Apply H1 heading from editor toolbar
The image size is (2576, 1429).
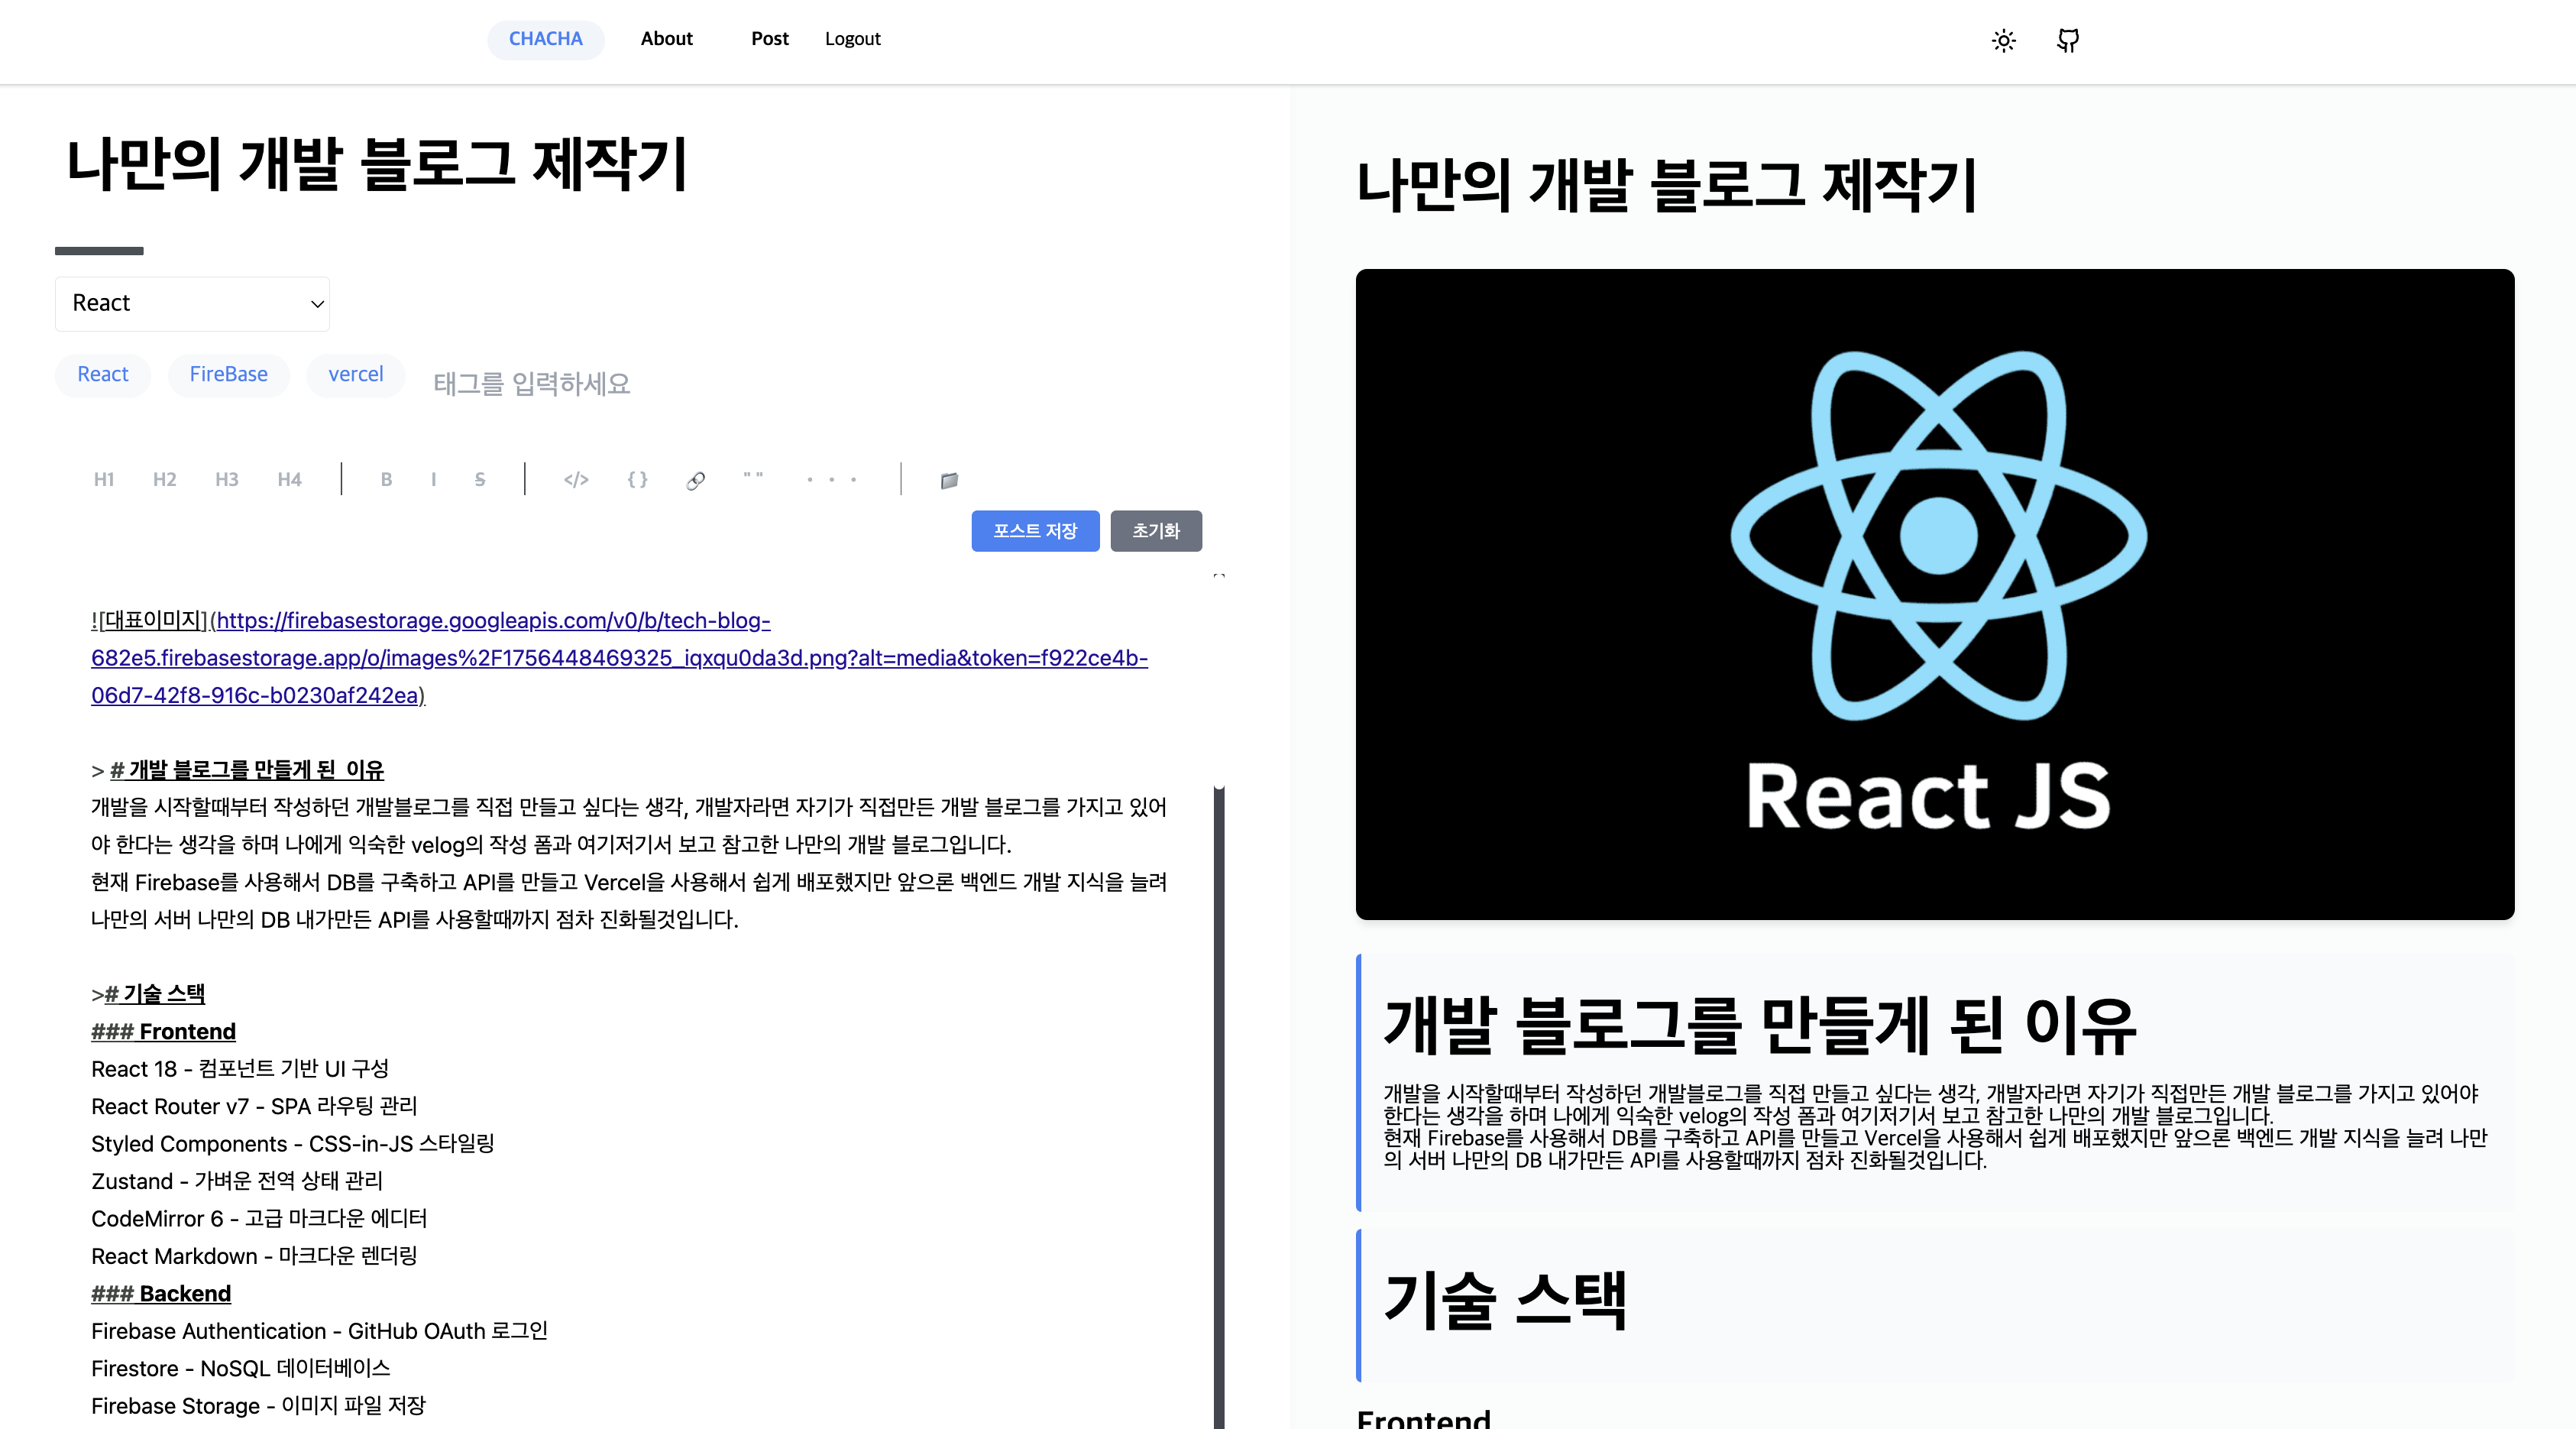pos(104,479)
